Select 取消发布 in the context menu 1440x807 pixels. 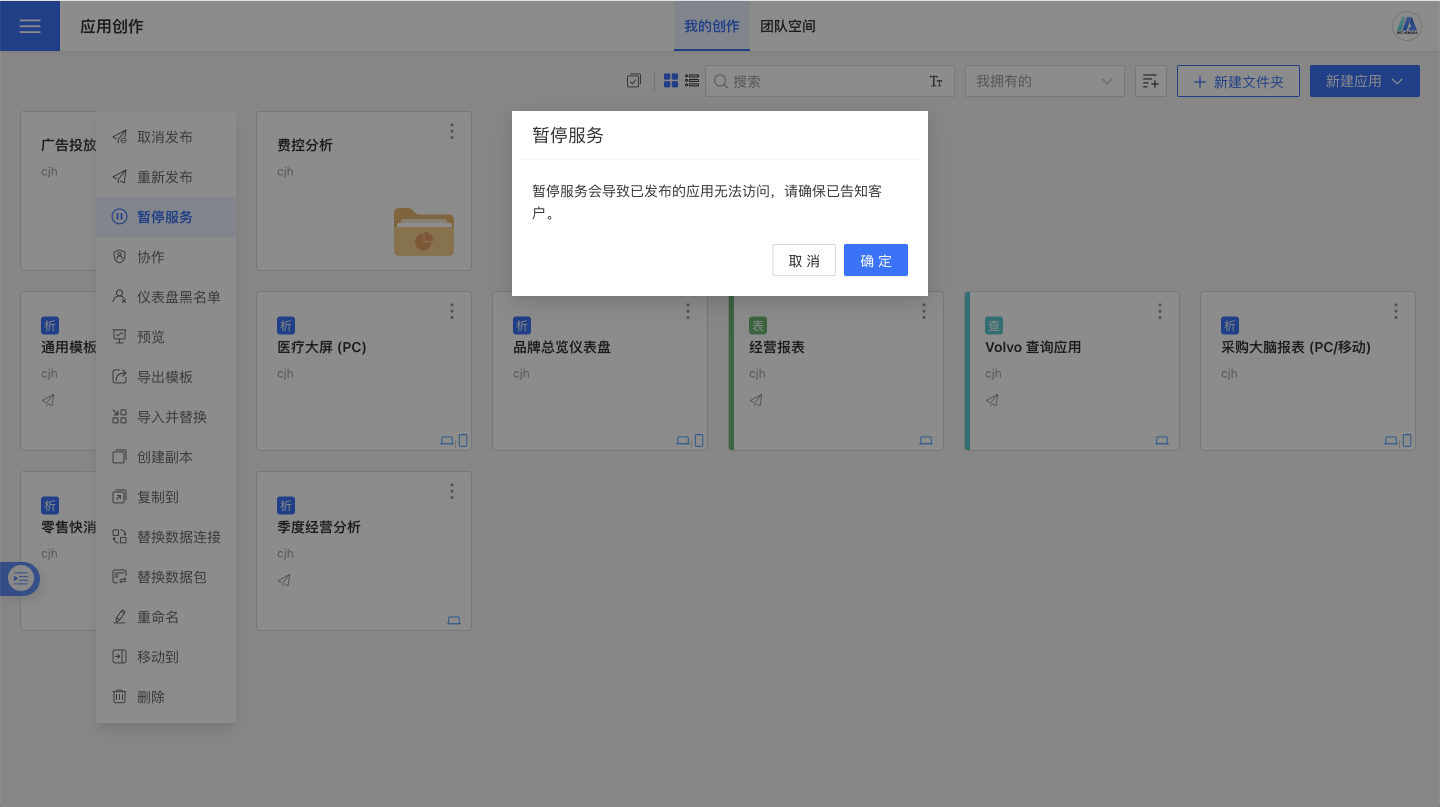[165, 137]
